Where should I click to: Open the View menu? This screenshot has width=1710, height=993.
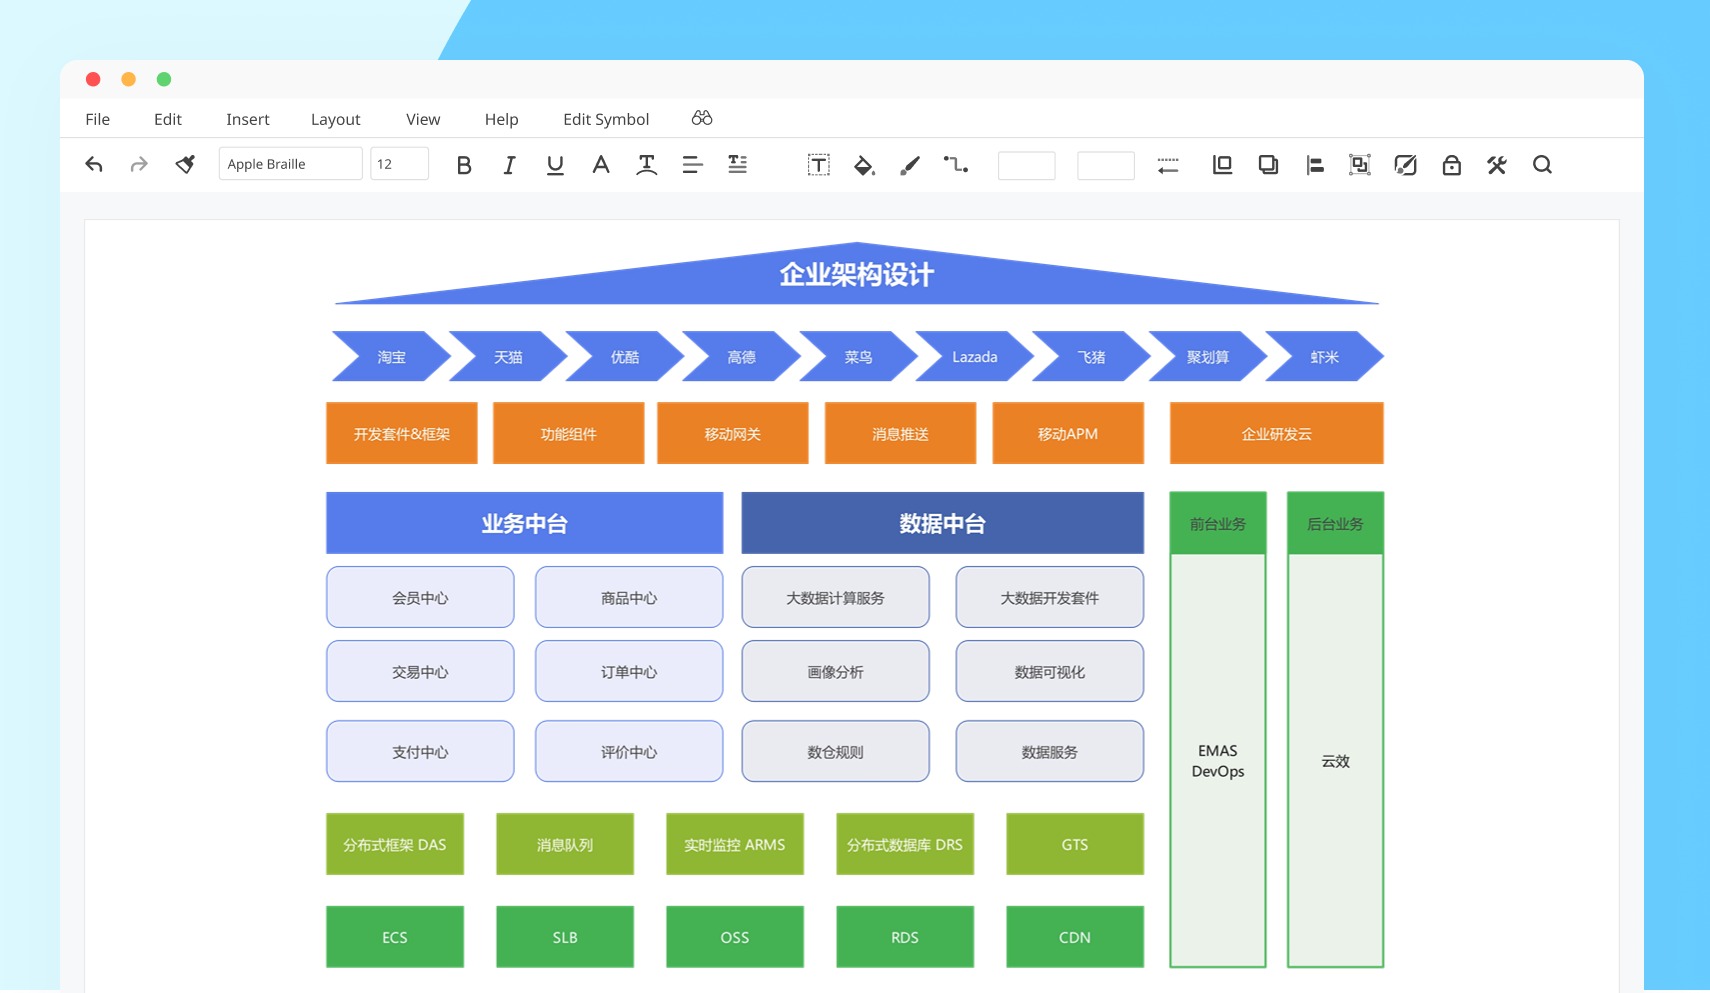click(423, 119)
